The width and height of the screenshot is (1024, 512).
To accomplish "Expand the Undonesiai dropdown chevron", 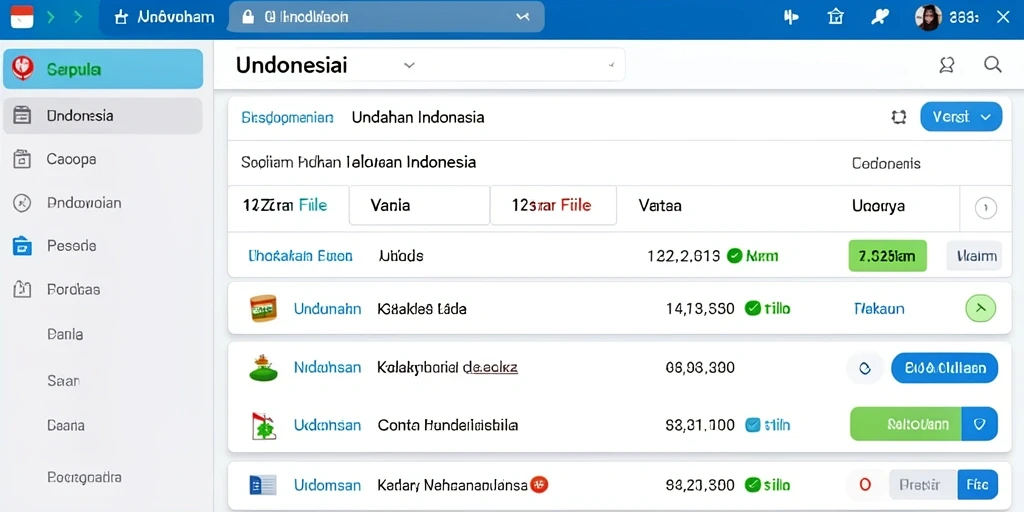I will [409, 65].
